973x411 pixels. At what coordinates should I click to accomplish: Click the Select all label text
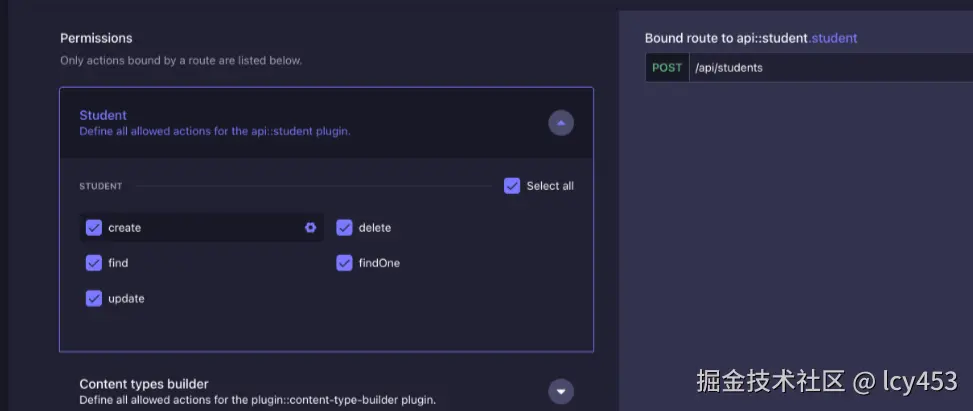click(x=550, y=186)
